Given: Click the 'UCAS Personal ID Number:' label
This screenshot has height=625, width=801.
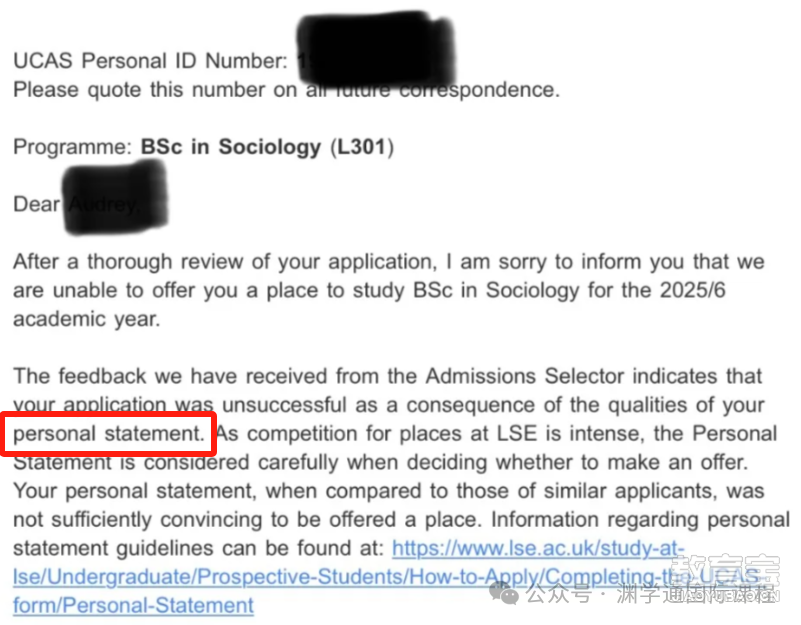Looking at the screenshot, I should (151, 61).
